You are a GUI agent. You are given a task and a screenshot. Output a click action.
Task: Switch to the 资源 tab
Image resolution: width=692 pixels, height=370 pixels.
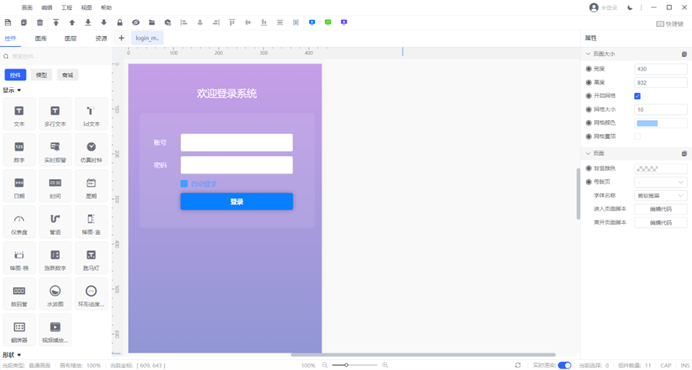pyautogui.click(x=101, y=38)
